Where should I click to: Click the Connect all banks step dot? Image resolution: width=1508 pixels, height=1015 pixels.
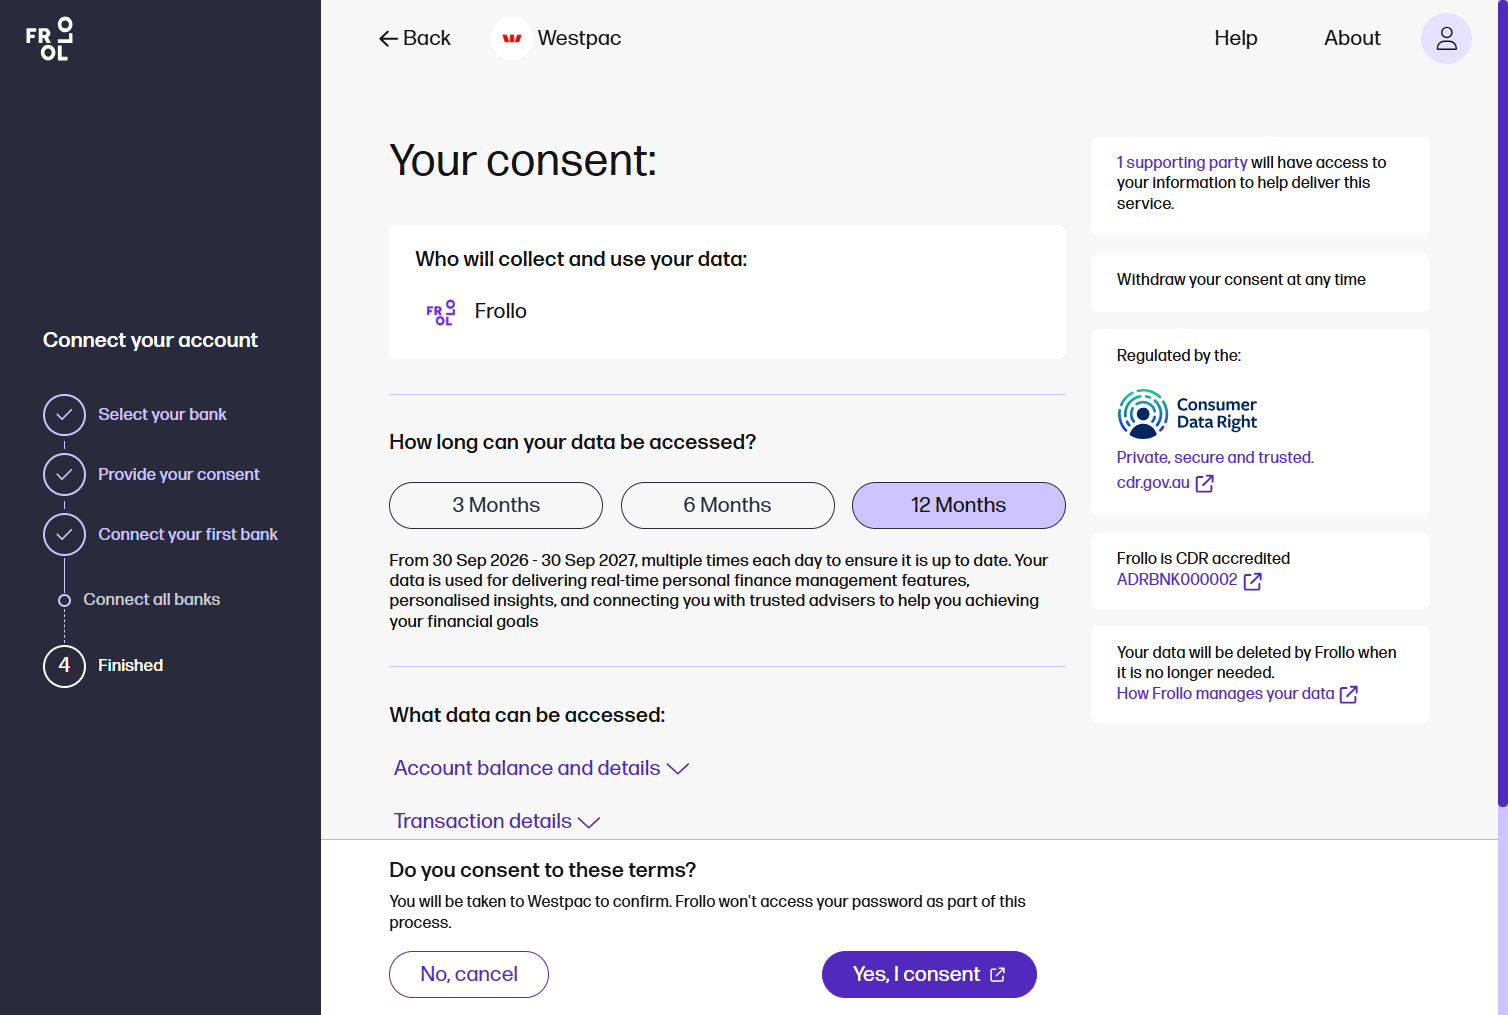pyautogui.click(x=64, y=600)
